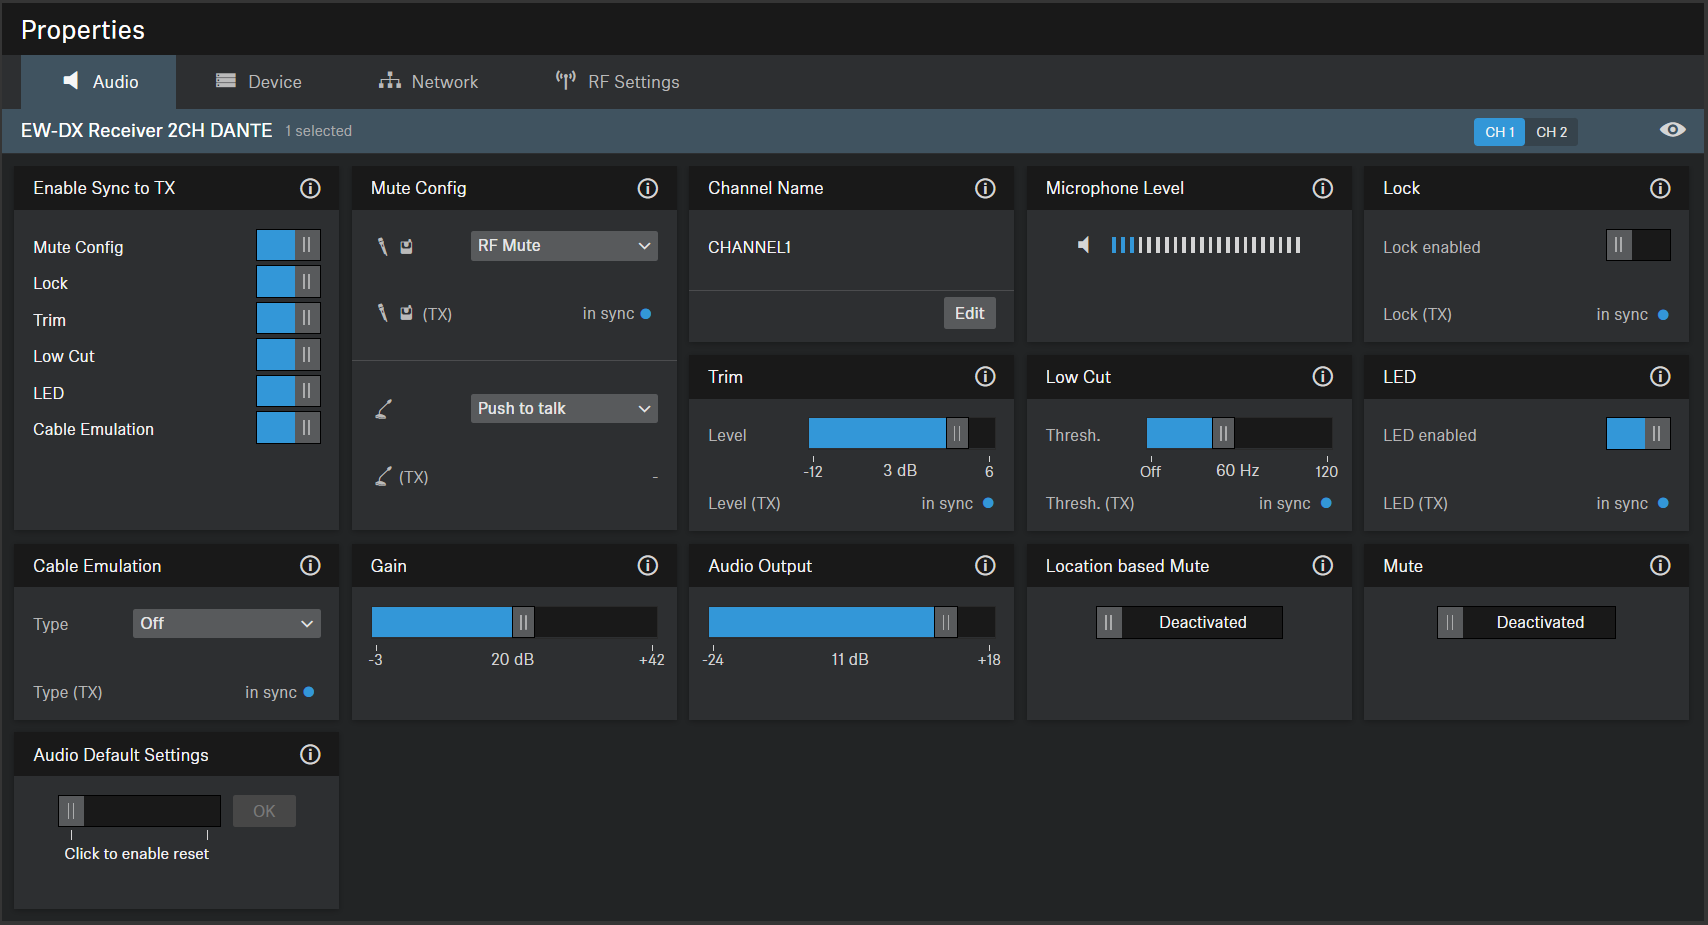
Task: Expand the Push to talk dropdown
Action: (x=564, y=408)
